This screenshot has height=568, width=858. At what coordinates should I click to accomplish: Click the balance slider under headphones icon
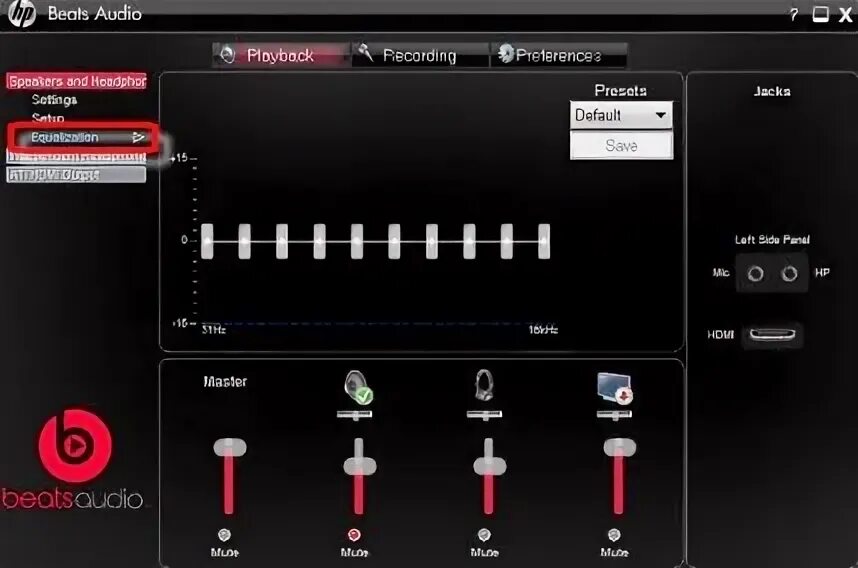coord(484,415)
